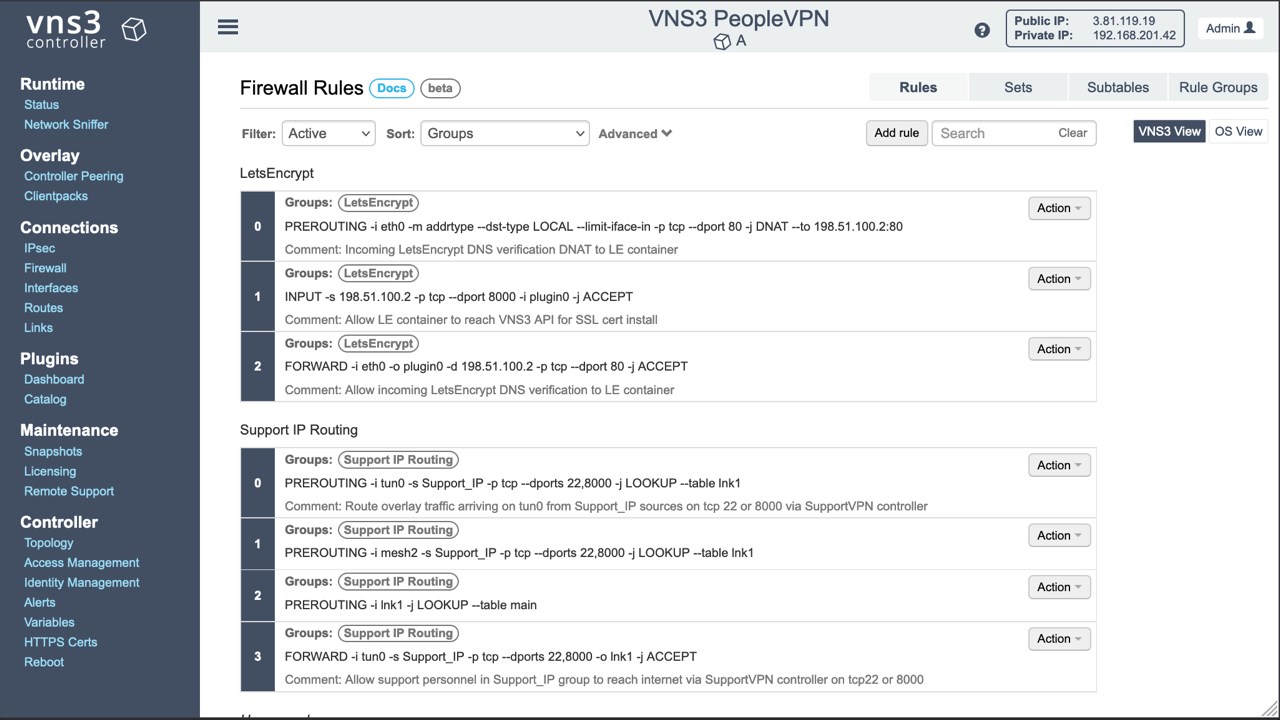The image size is (1280, 720).
Task: Open Alerts page
Action: [x=40, y=603]
